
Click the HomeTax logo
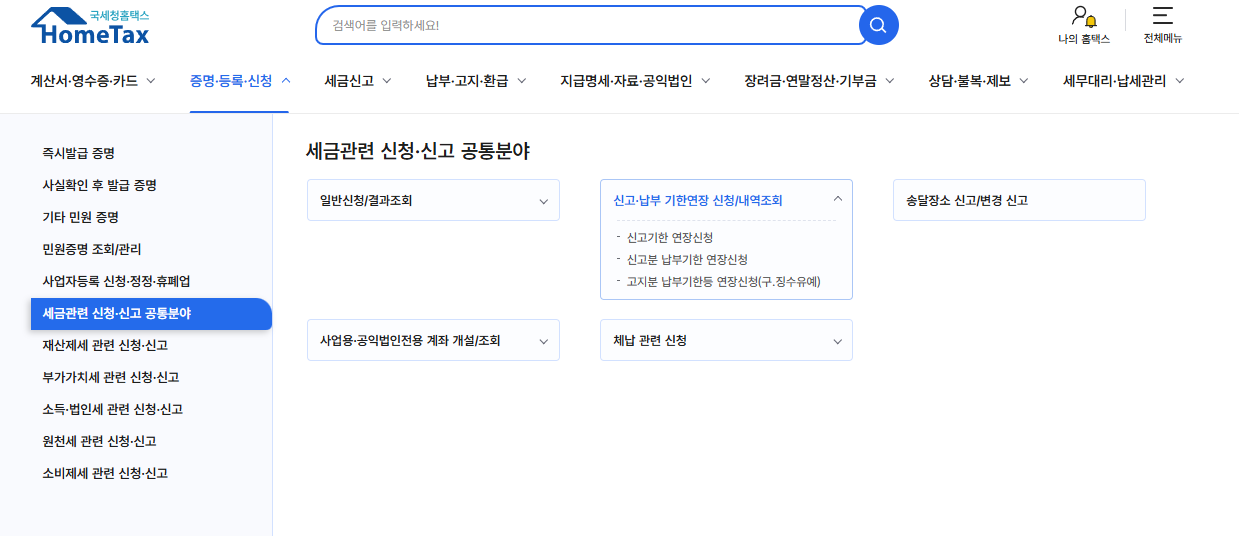91,27
